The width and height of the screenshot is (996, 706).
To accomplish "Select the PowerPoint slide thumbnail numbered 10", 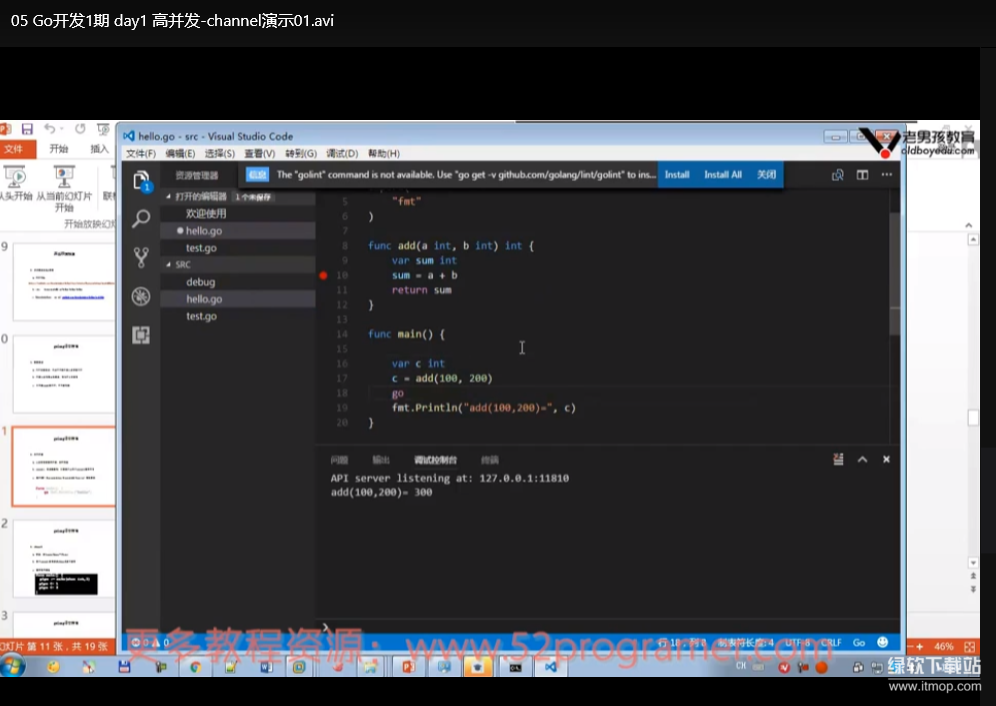I will (x=64, y=374).
